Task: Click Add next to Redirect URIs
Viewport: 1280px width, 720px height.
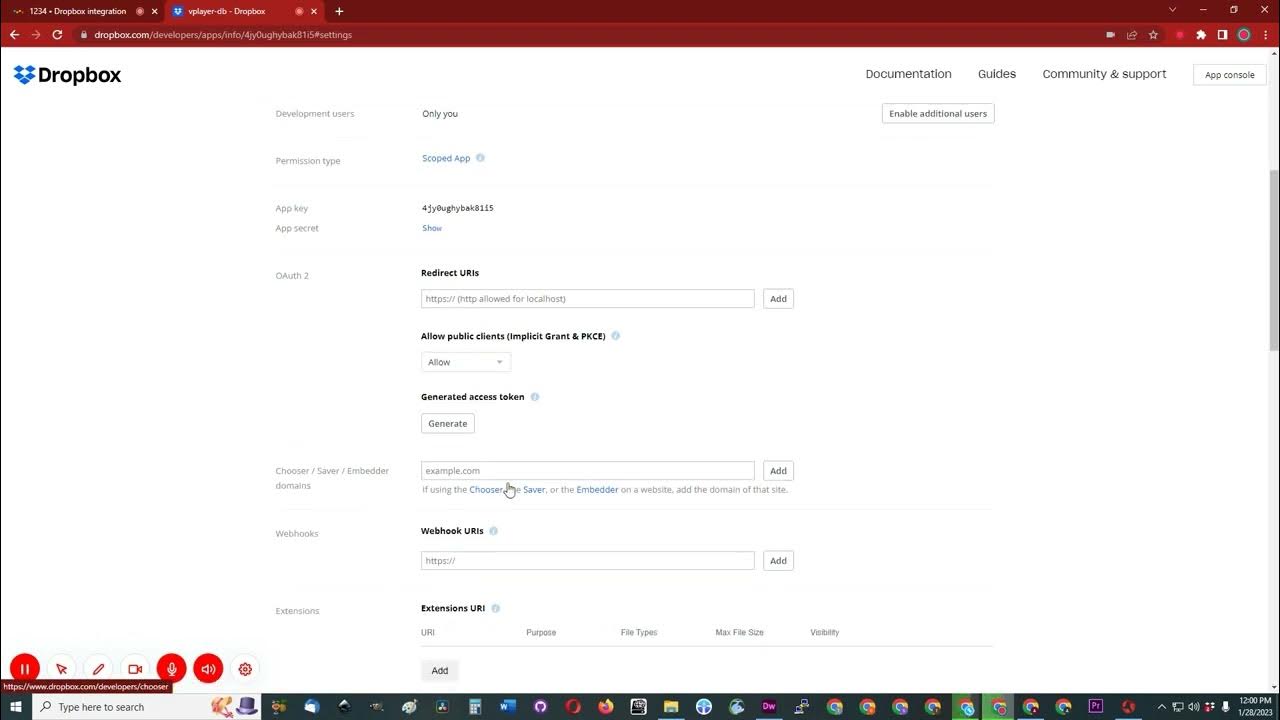Action: [778, 299]
